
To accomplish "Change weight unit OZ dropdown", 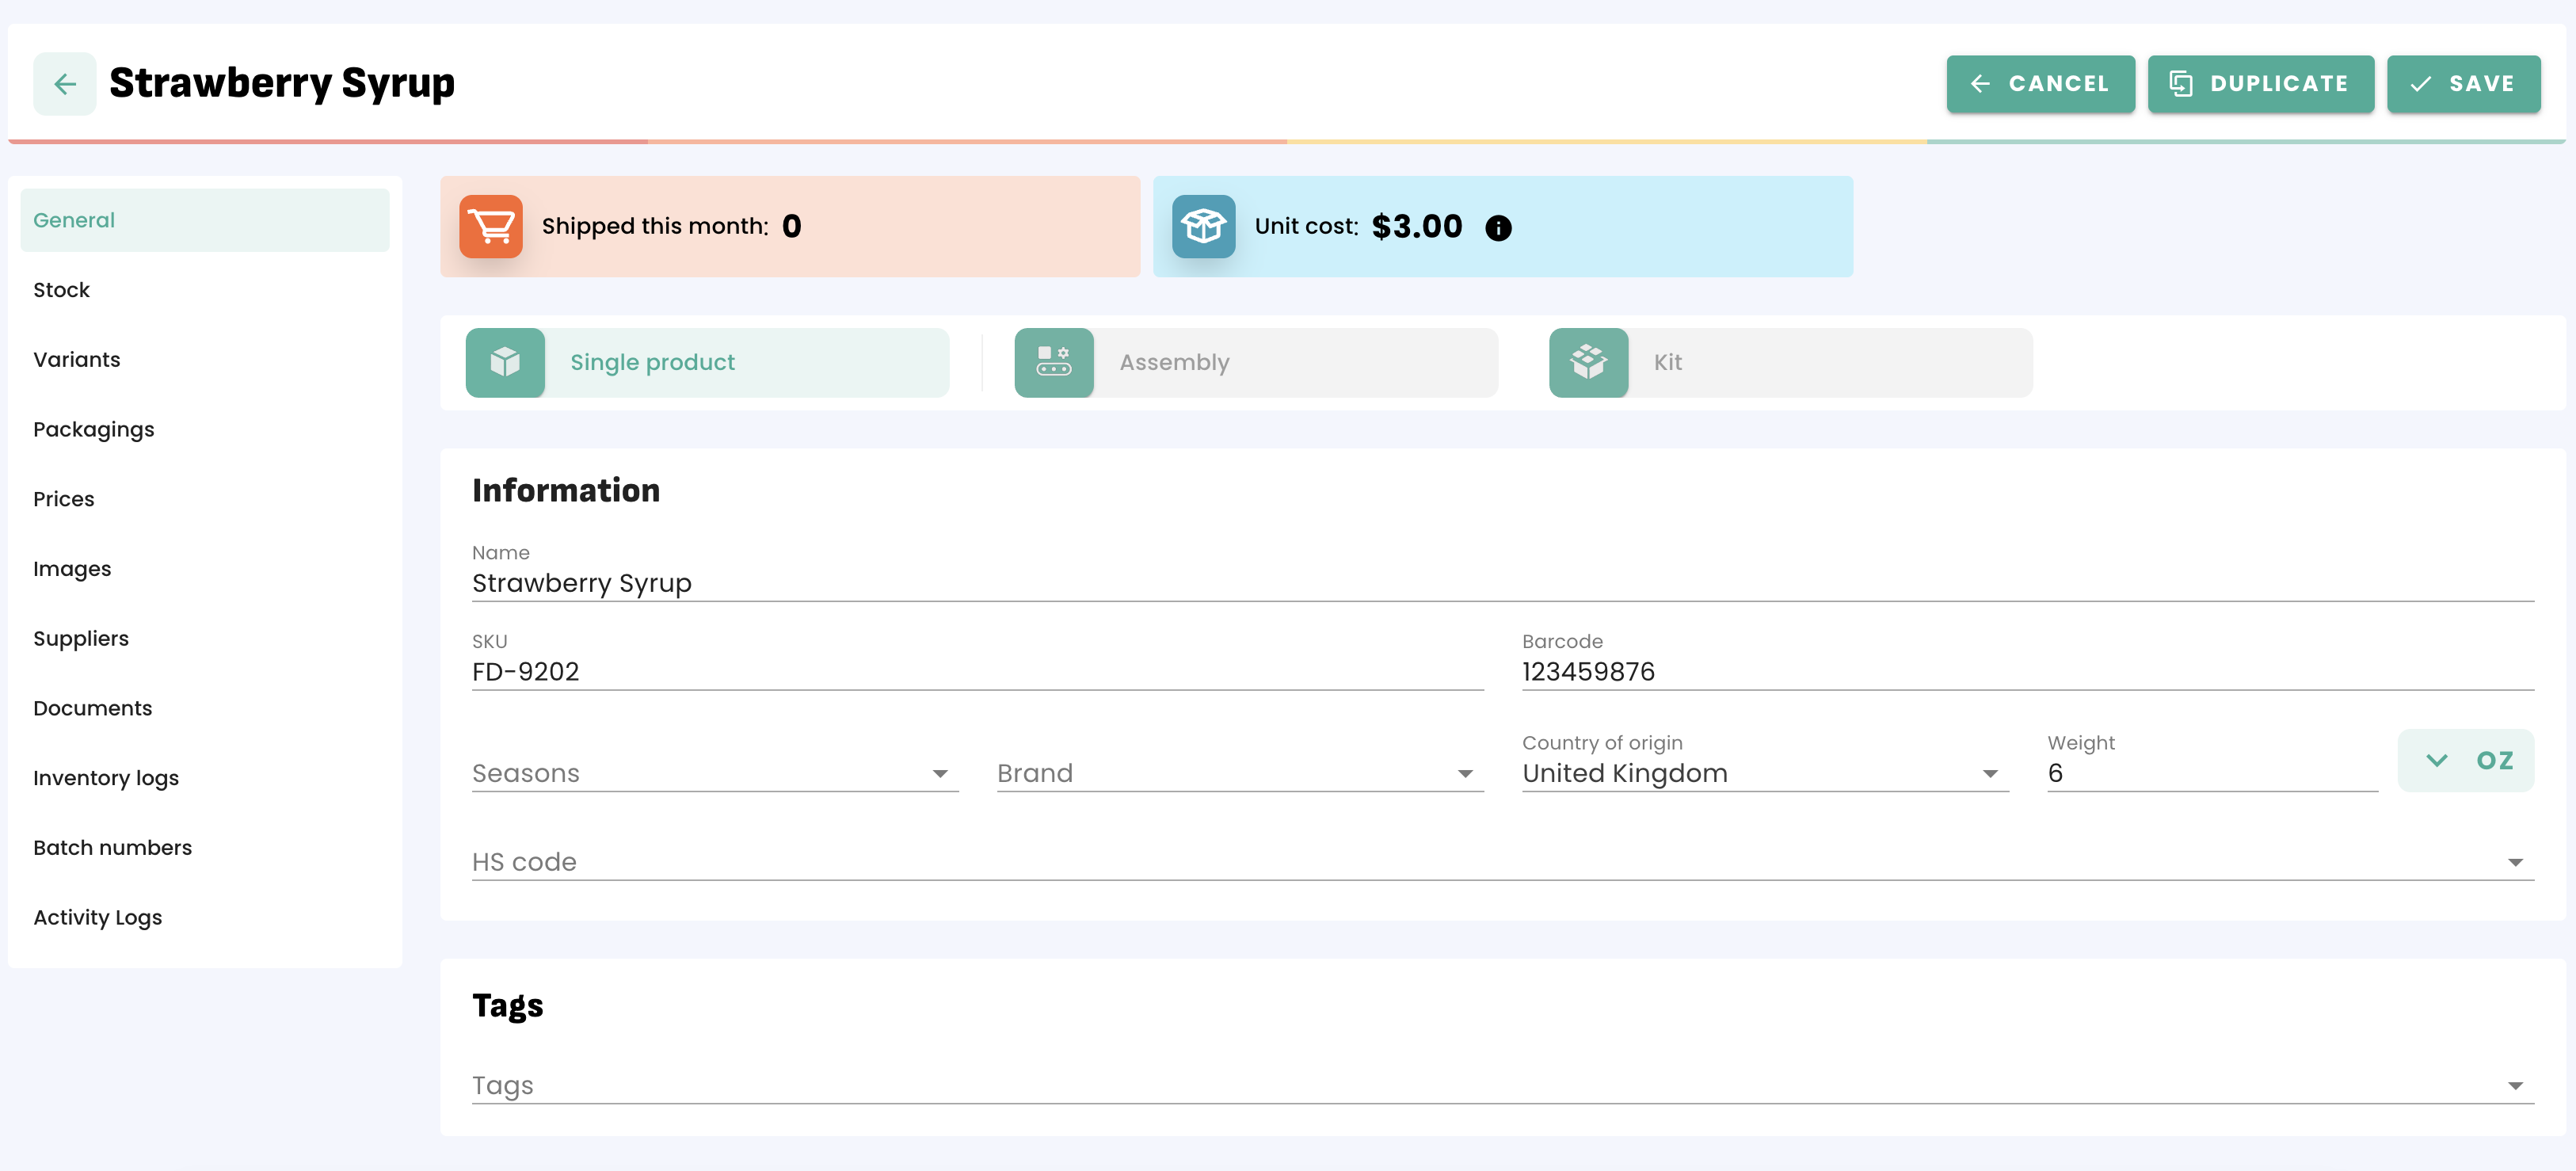I will tap(2465, 760).
